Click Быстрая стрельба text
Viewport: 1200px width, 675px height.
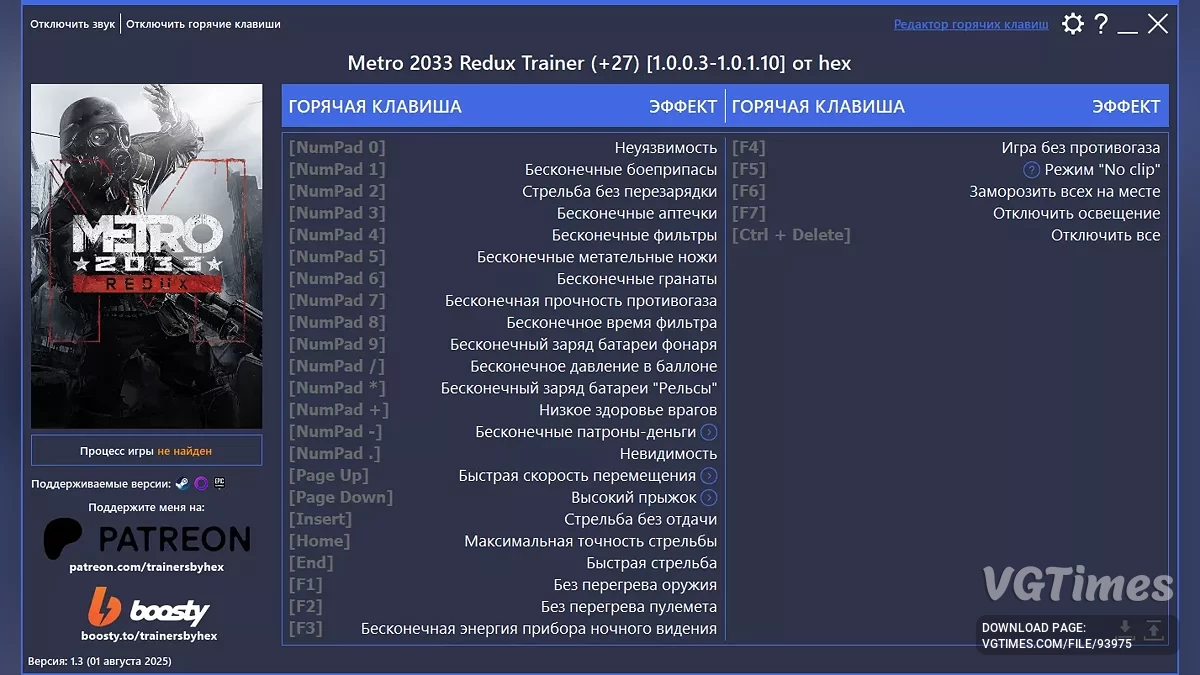[x=652, y=563]
